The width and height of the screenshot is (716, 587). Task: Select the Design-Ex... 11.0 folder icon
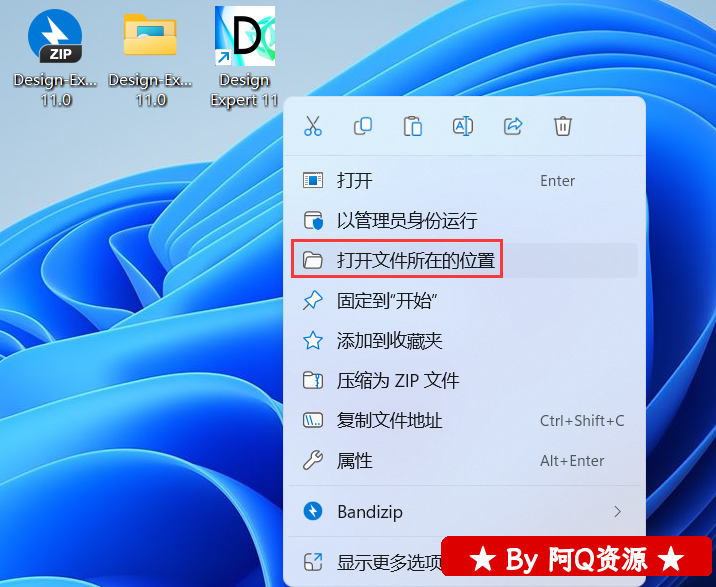tap(150, 35)
